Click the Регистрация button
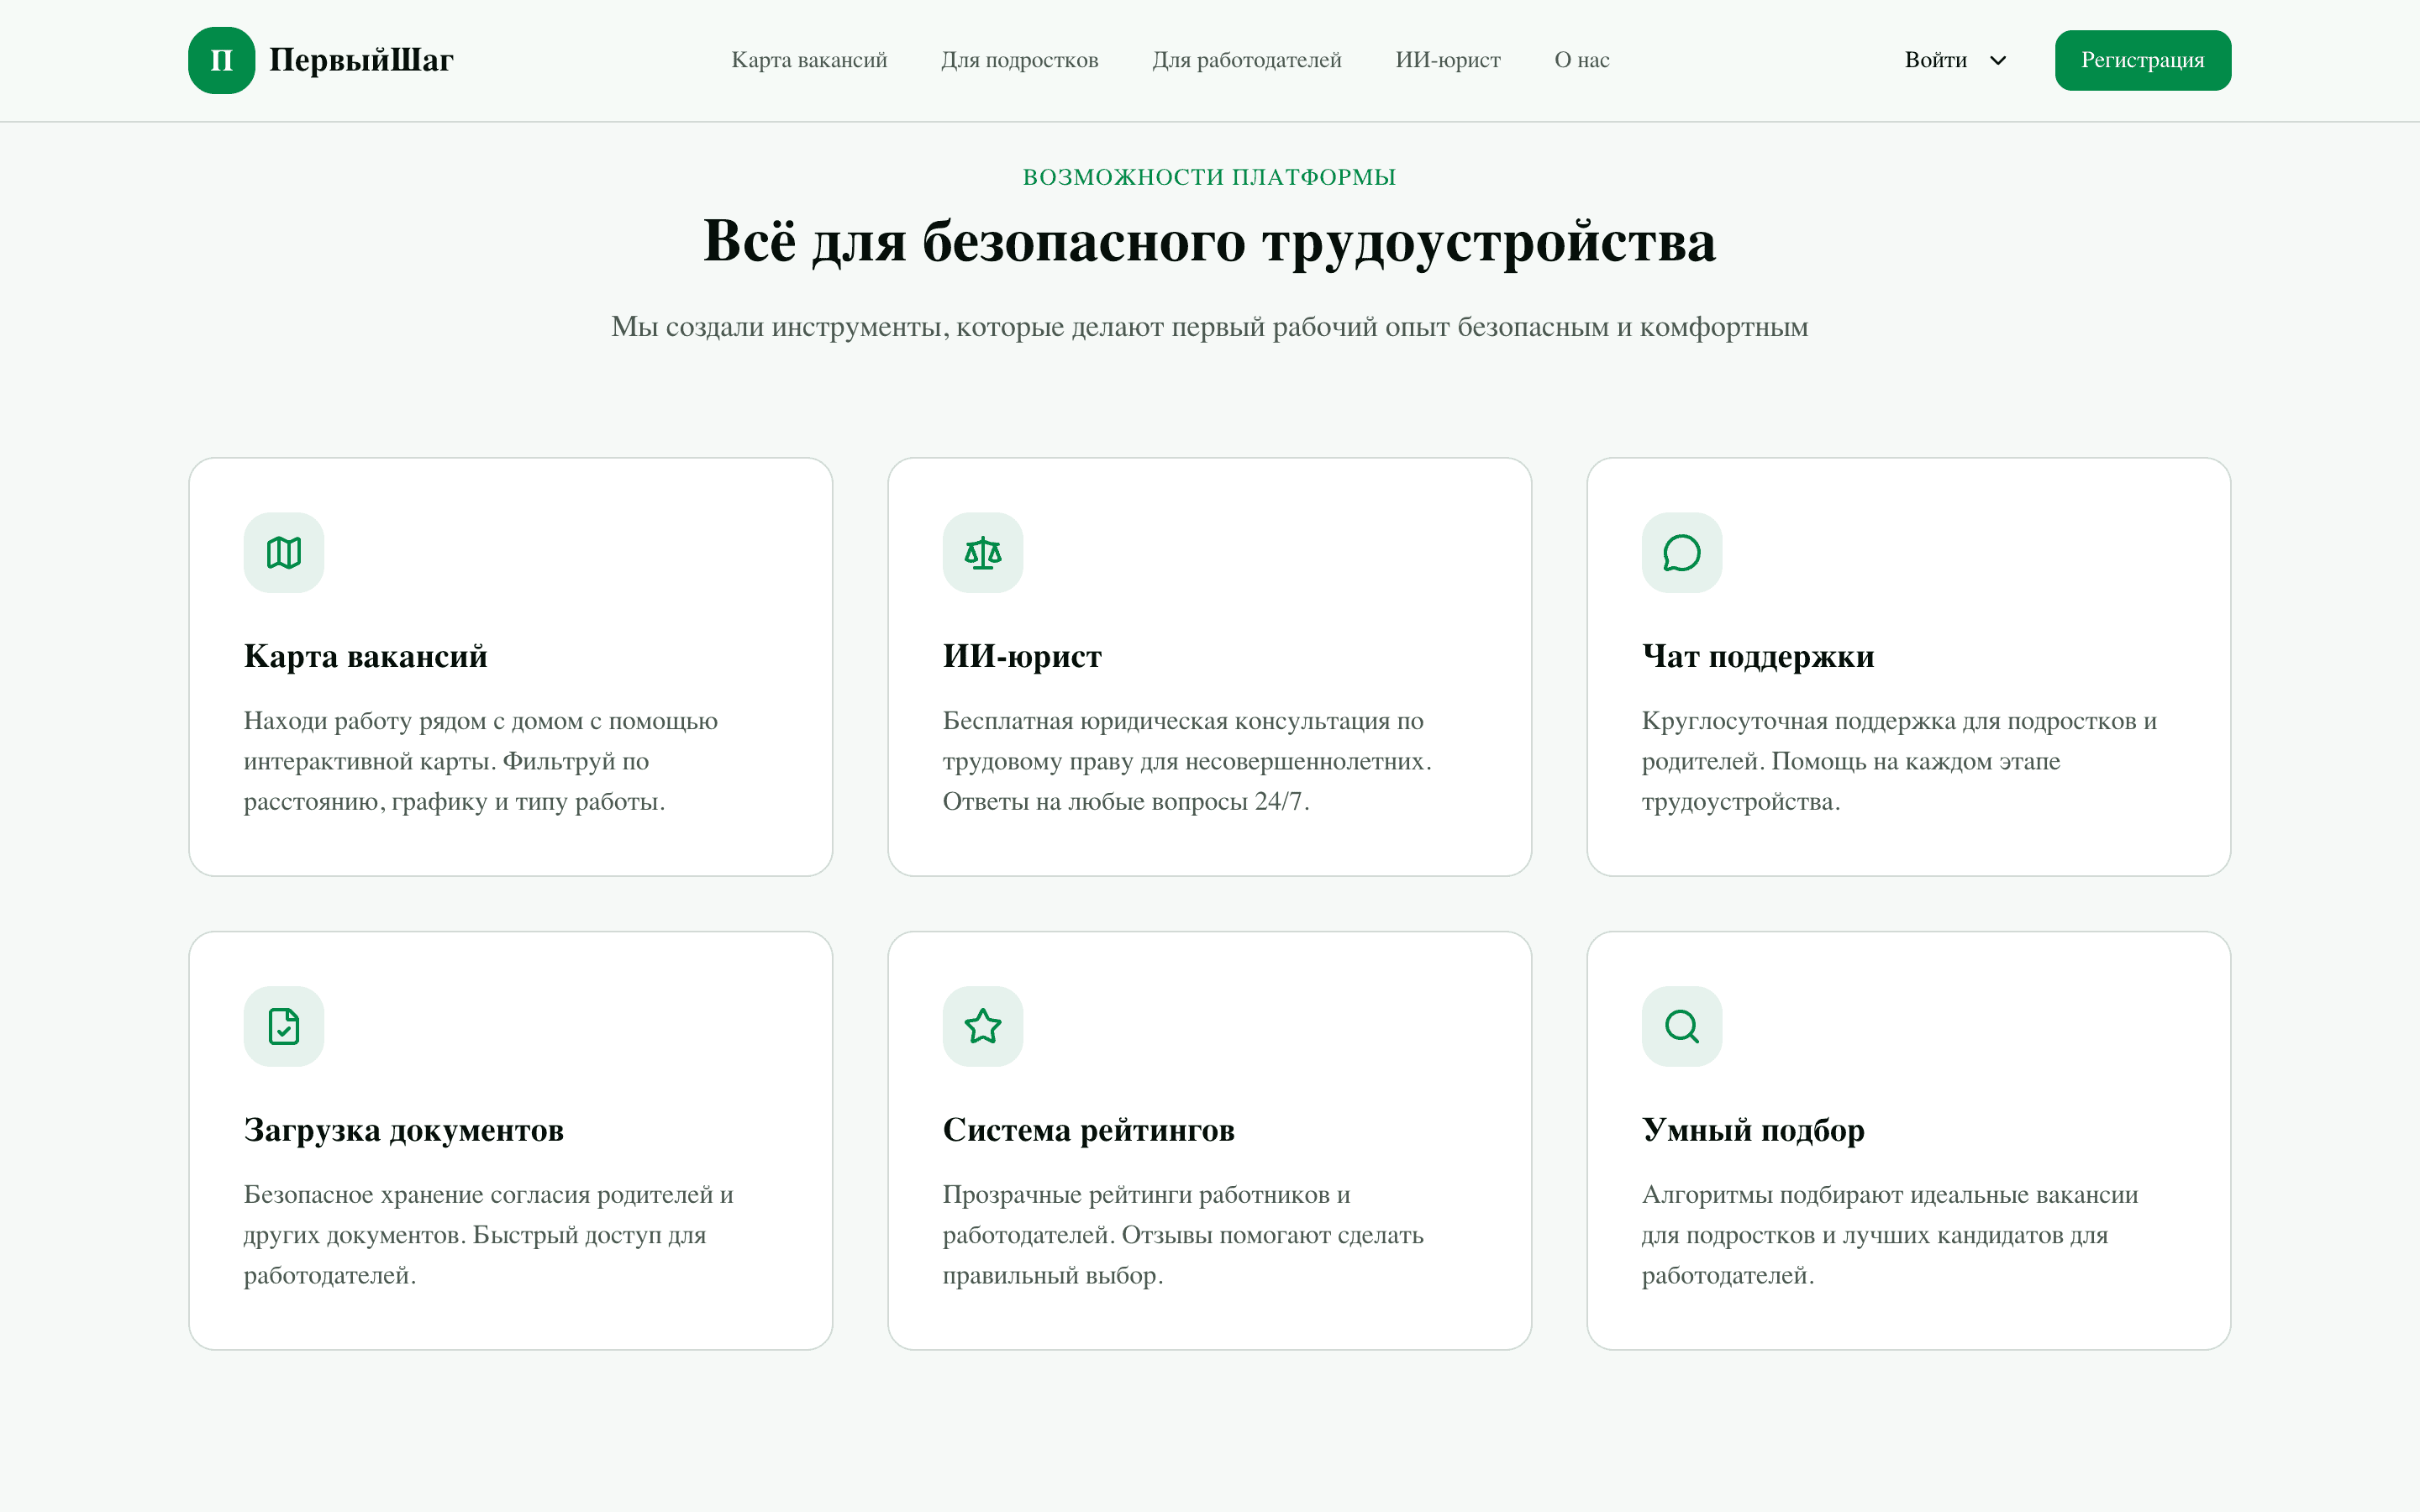This screenshot has width=2420, height=1512. (x=2142, y=60)
